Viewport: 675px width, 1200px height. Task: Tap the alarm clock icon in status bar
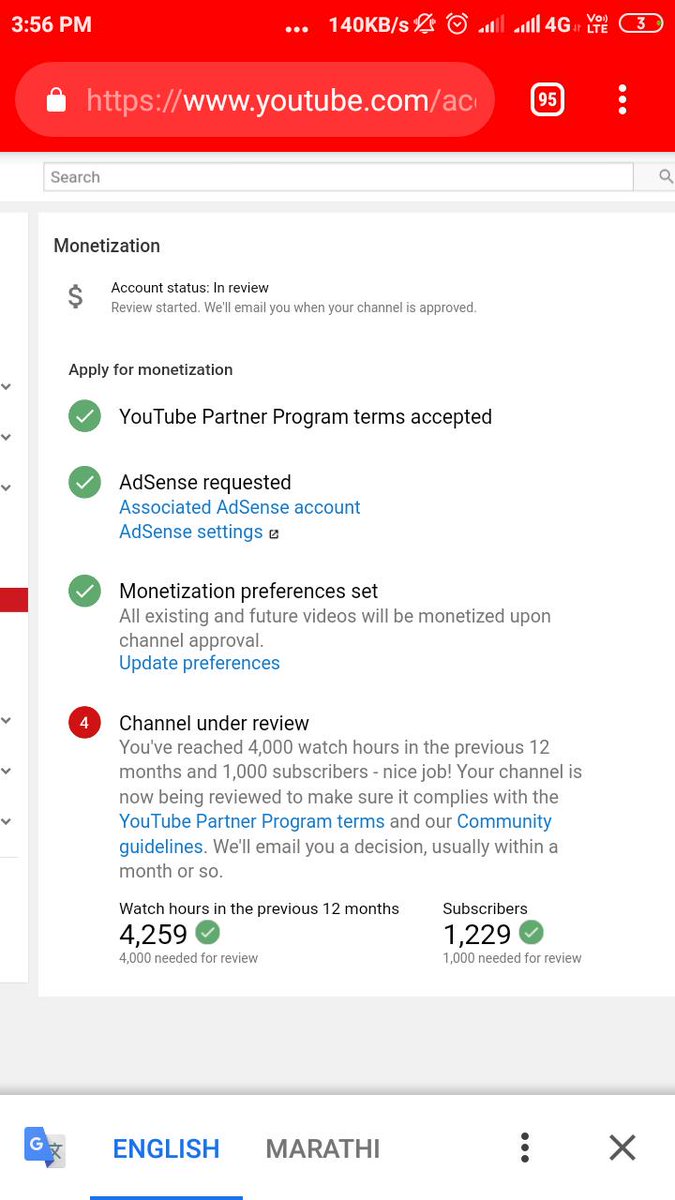coord(457,24)
